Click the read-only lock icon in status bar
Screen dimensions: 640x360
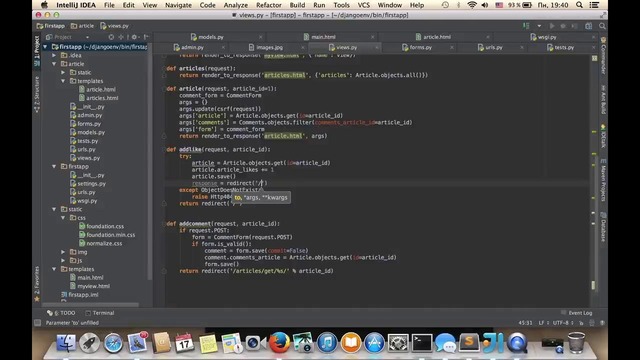point(581,323)
